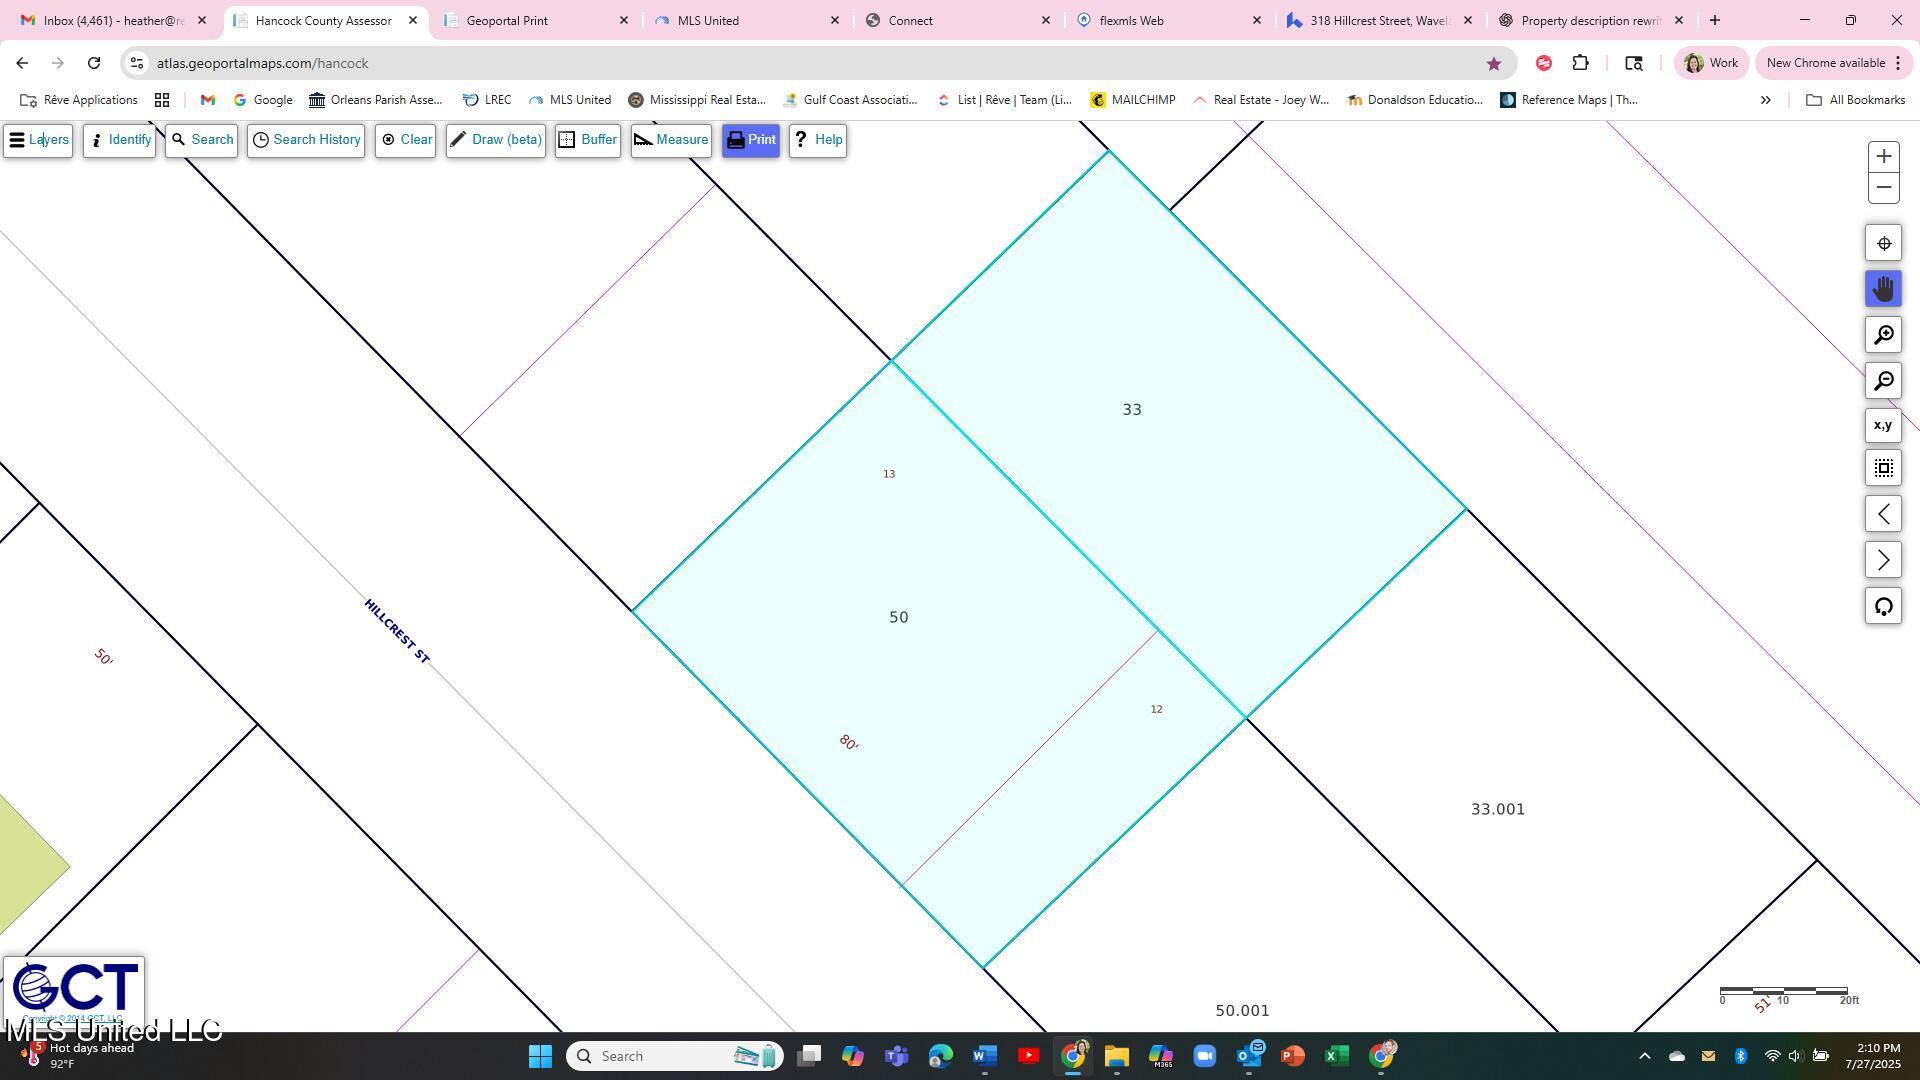This screenshot has width=1920, height=1080.
Task: Click the Print button
Action: coord(750,140)
